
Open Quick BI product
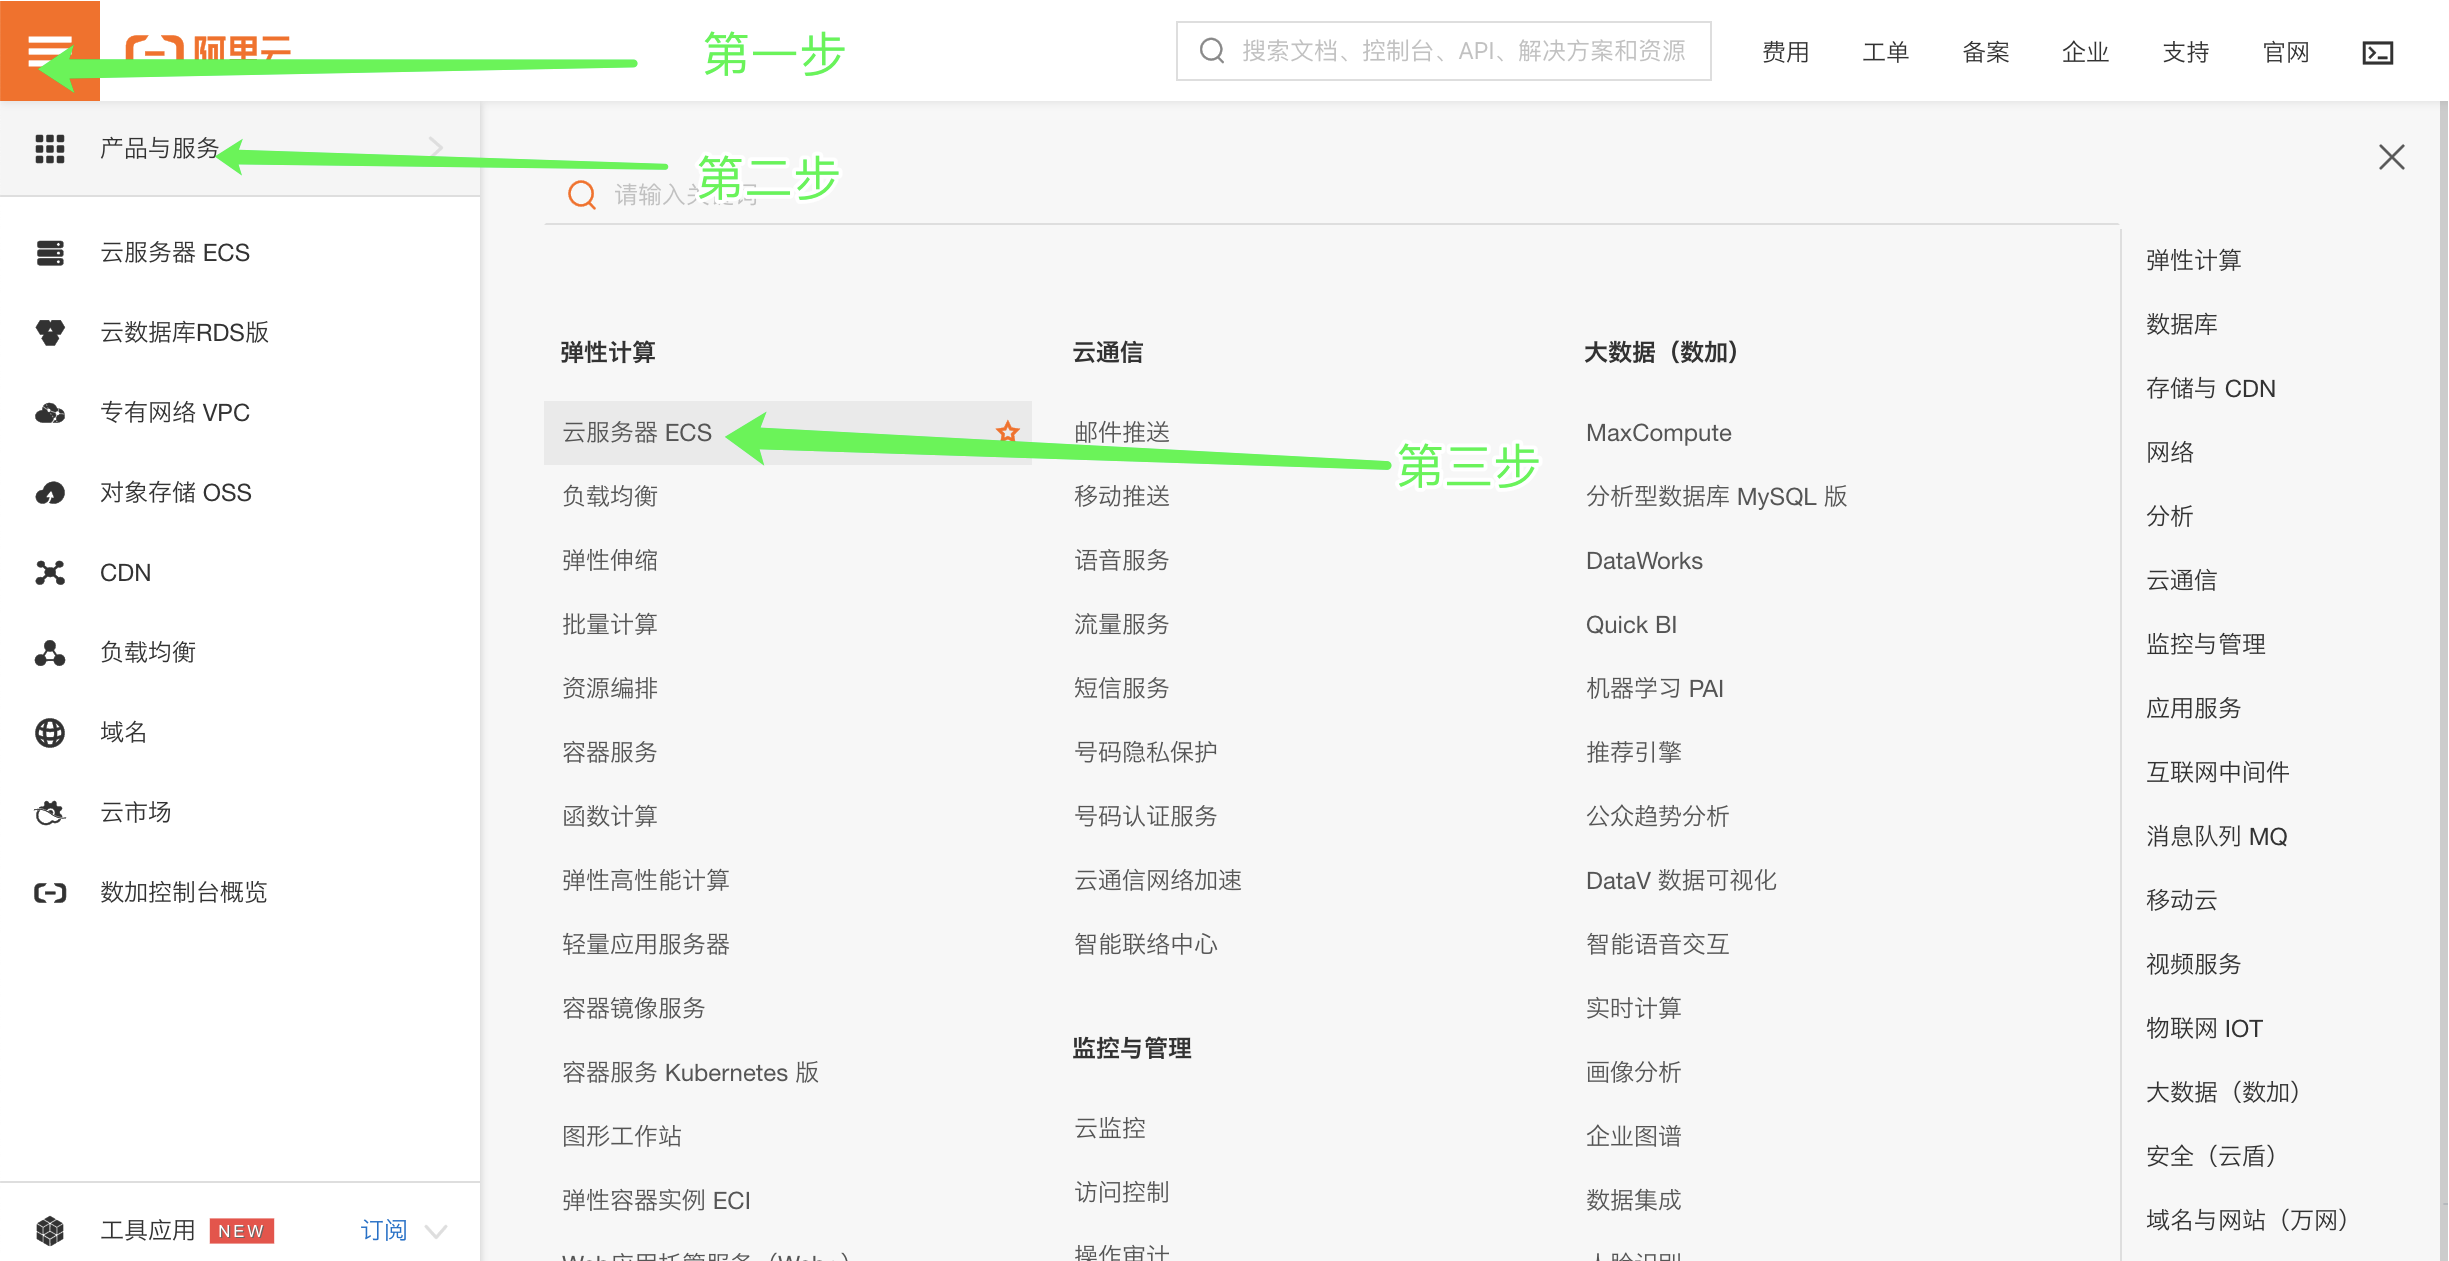click(1631, 625)
